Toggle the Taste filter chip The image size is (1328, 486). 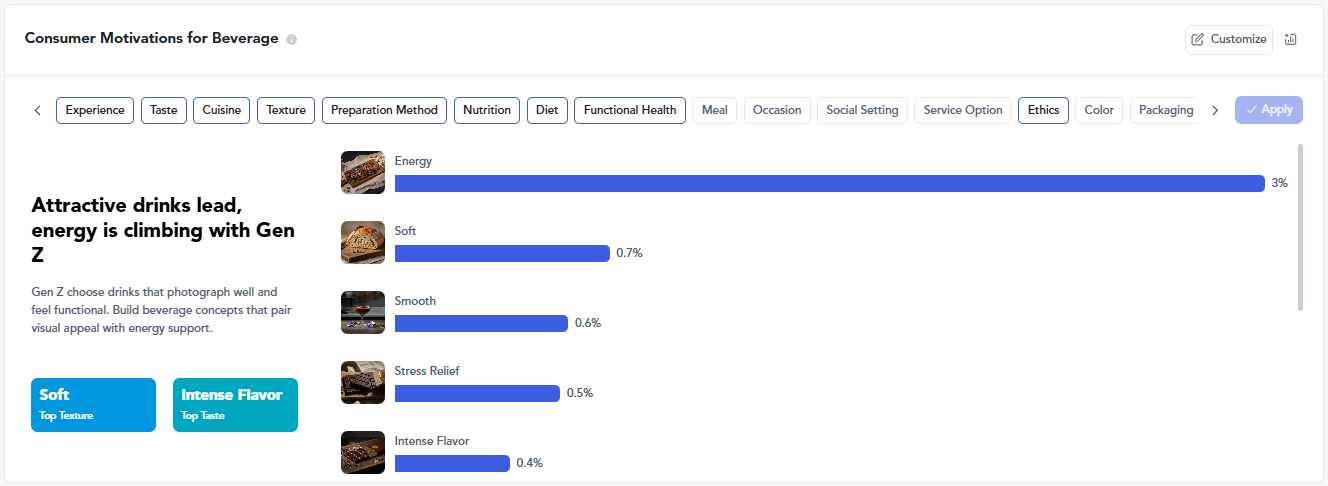163,110
